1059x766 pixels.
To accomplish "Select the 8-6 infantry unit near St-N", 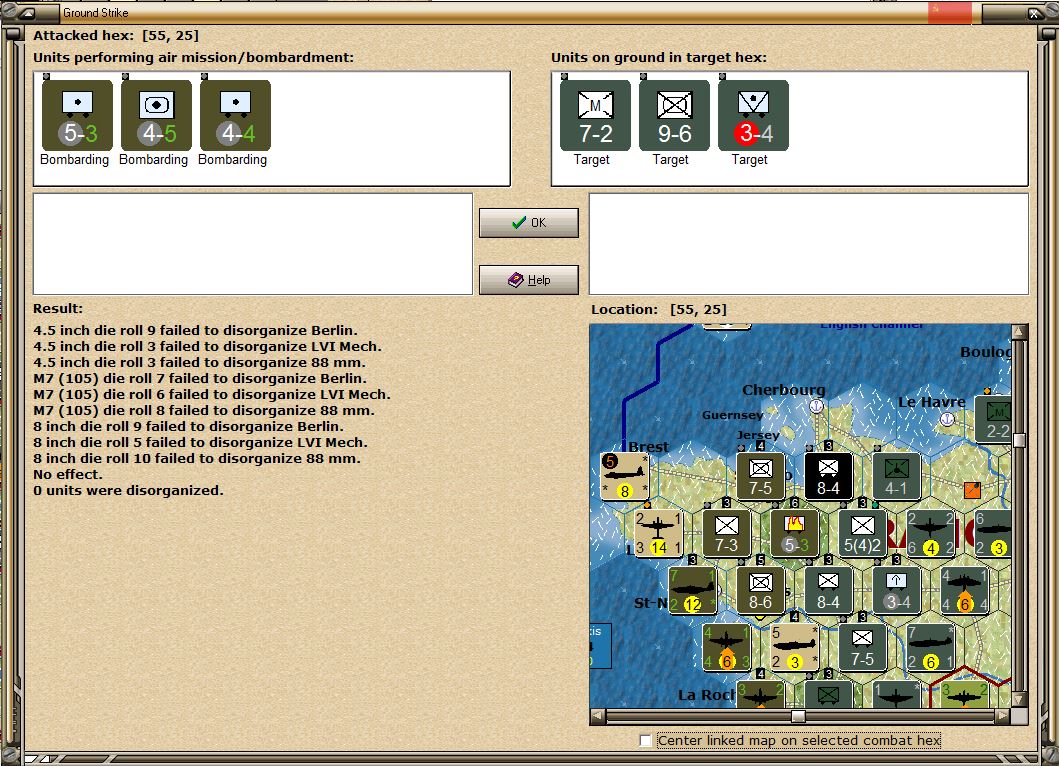I will [x=760, y=590].
